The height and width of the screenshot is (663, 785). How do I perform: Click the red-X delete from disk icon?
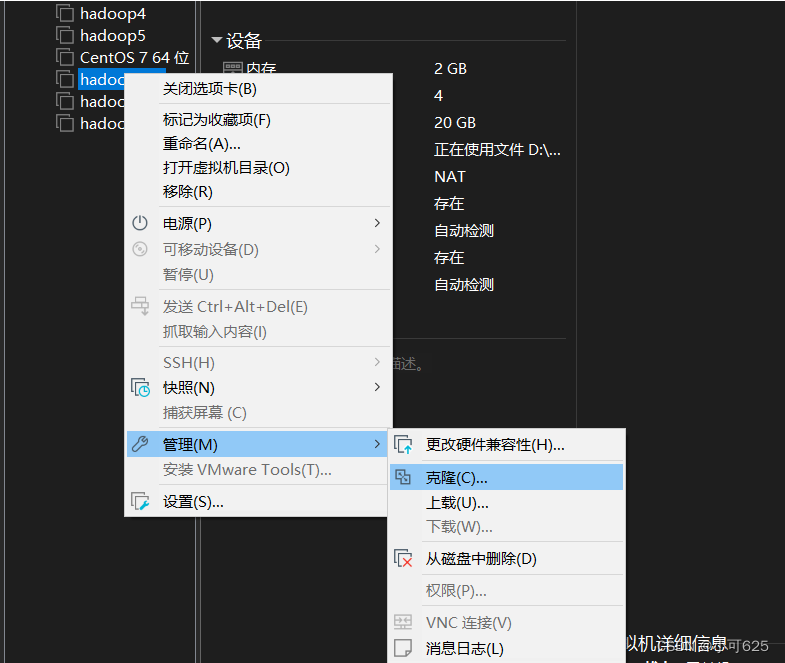[x=403, y=558]
